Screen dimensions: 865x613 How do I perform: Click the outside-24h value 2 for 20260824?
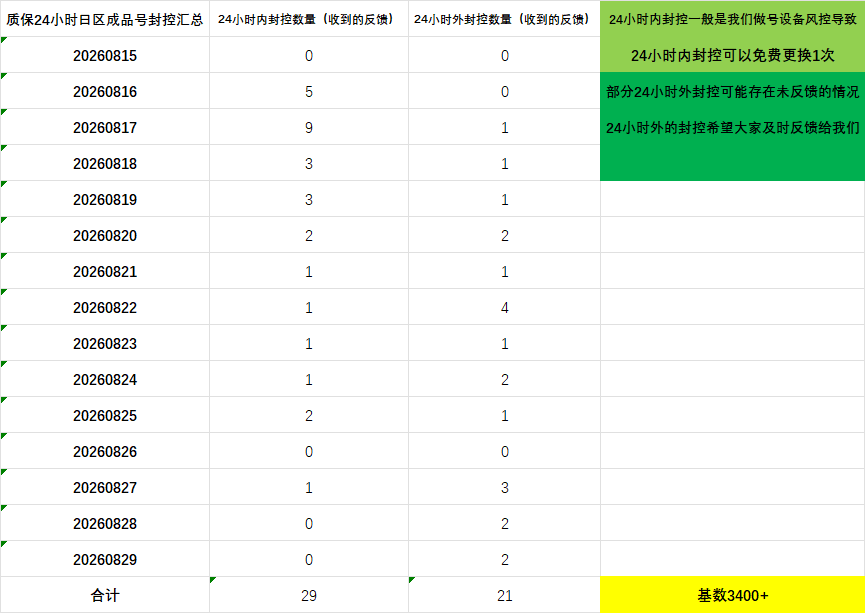point(504,379)
